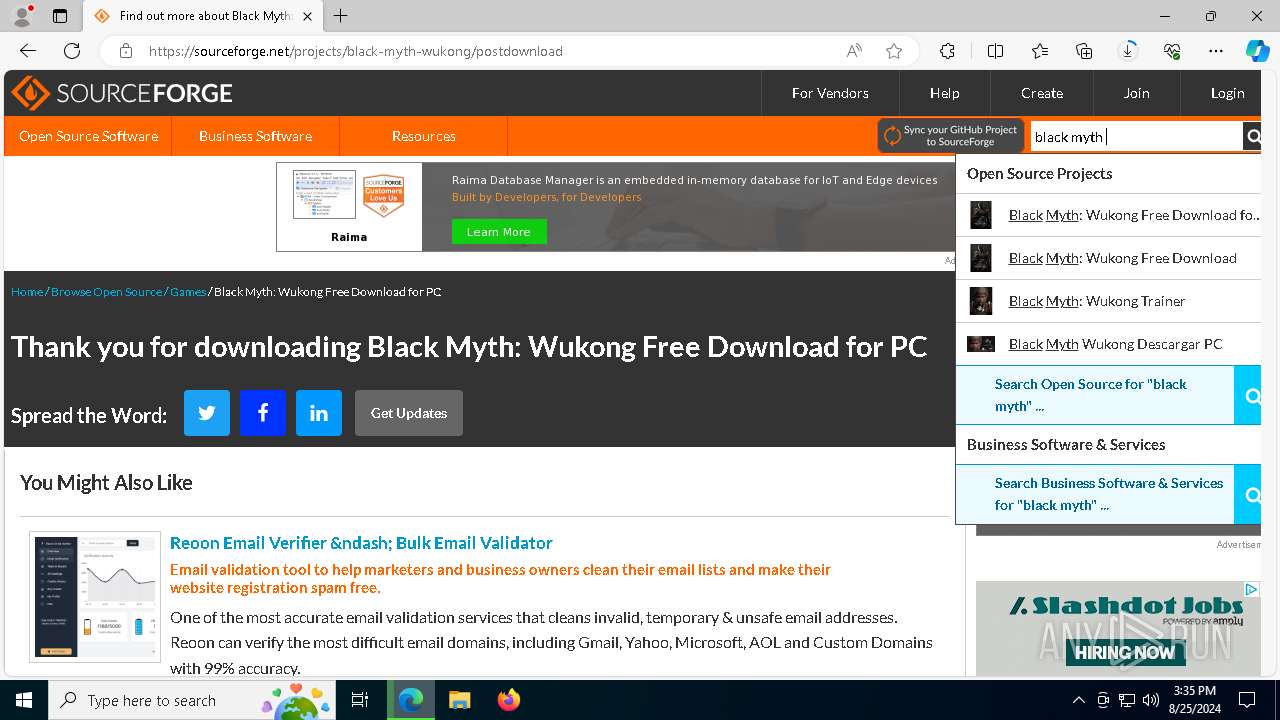Viewport: 1280px width, 720px height.
Task: Share on LinkedIn icon
Action: [x=319, y=413]
